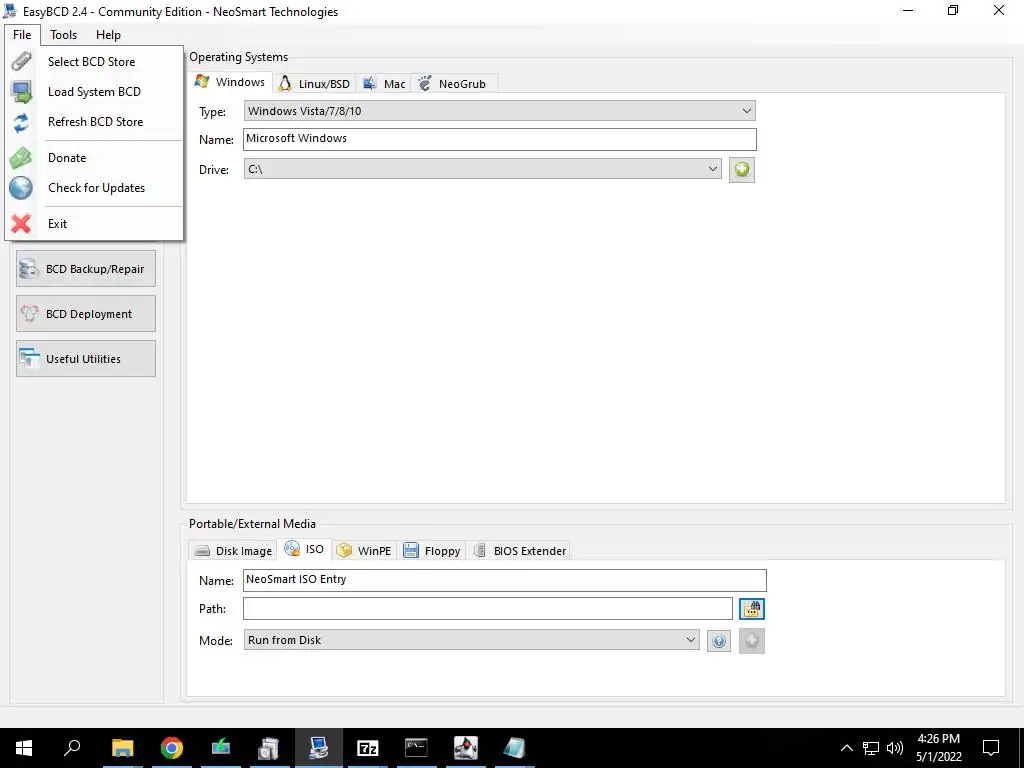Click the Windows Start button
Screen dimensions: 1024x768
point(24,748)
